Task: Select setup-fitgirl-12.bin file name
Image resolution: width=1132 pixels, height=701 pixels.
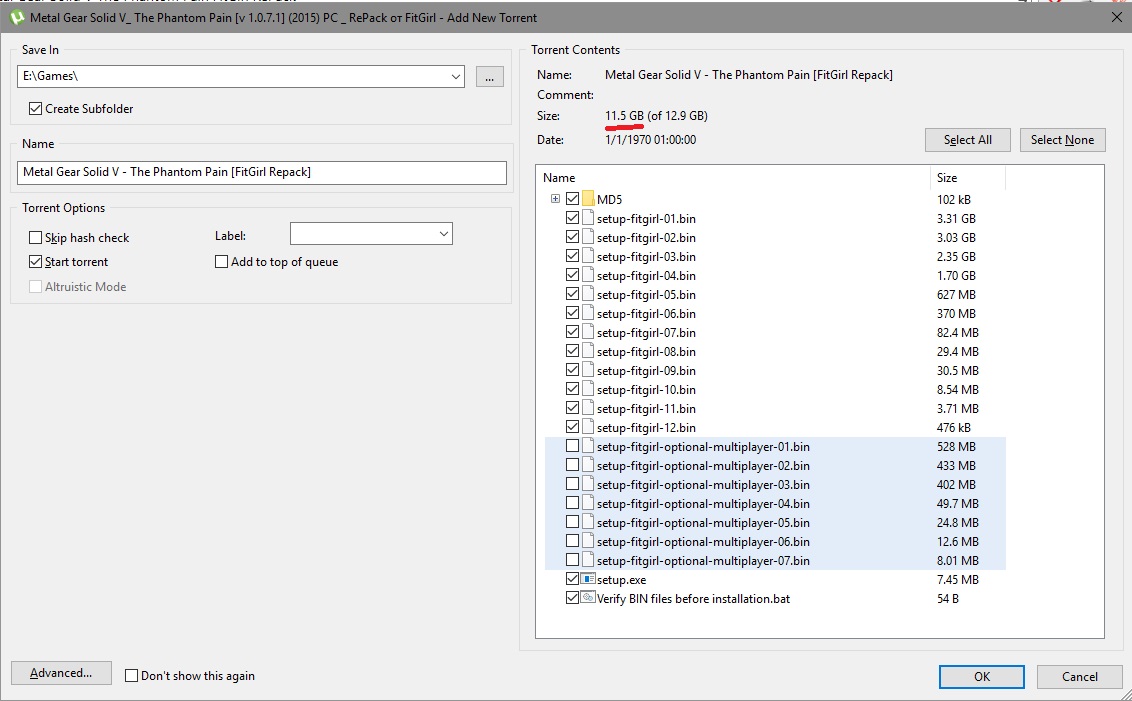Action: click(646, 427)
